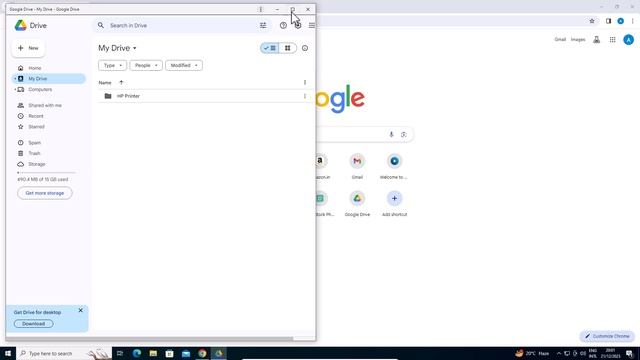Expand My Drive tree arrow in sidebar
The width and height of the screenshot is (640, 360).
[x=15, y=79]
